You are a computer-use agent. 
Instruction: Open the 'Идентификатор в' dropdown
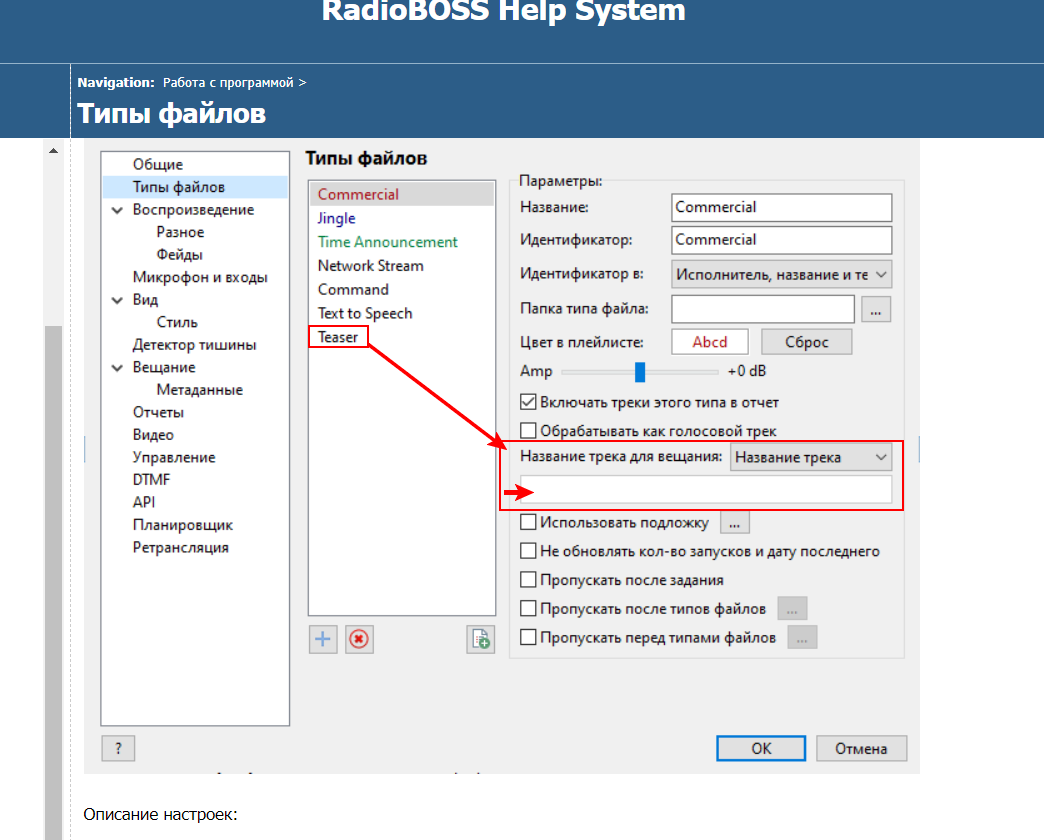(x=782, y=274)
